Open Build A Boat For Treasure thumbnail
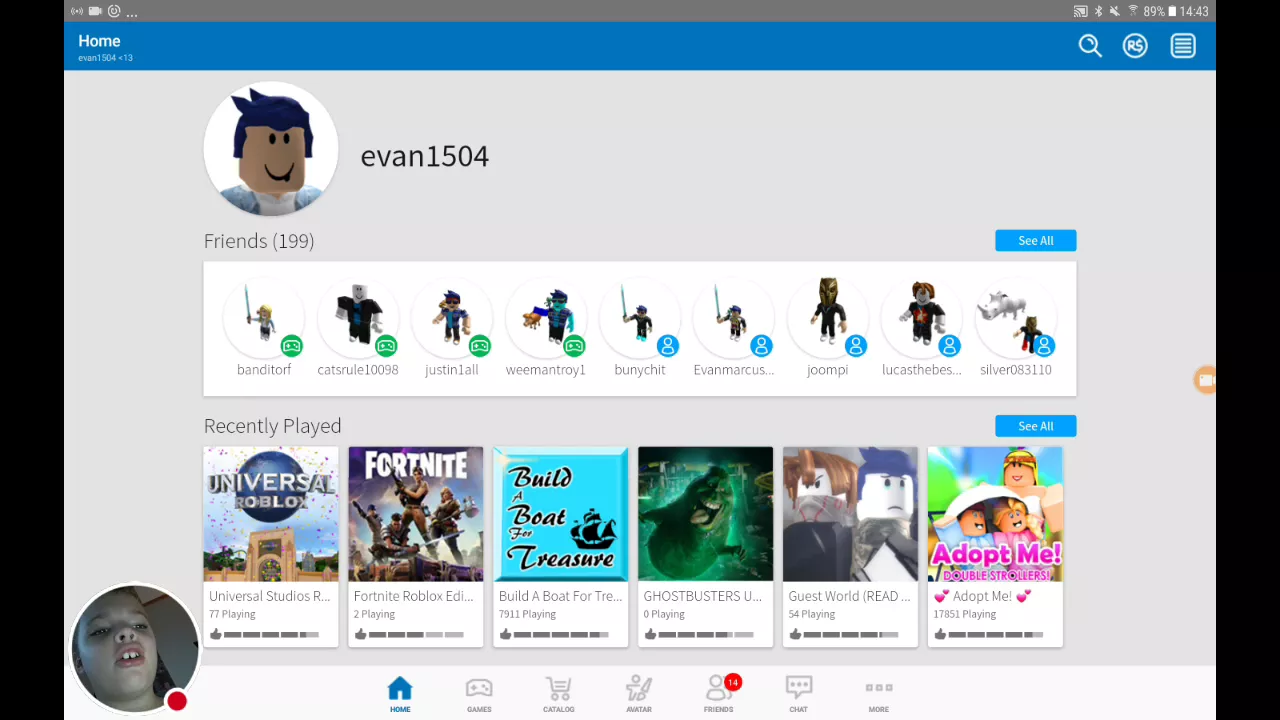This screenshot has width=1280, height=720. (x=561, y=514)
